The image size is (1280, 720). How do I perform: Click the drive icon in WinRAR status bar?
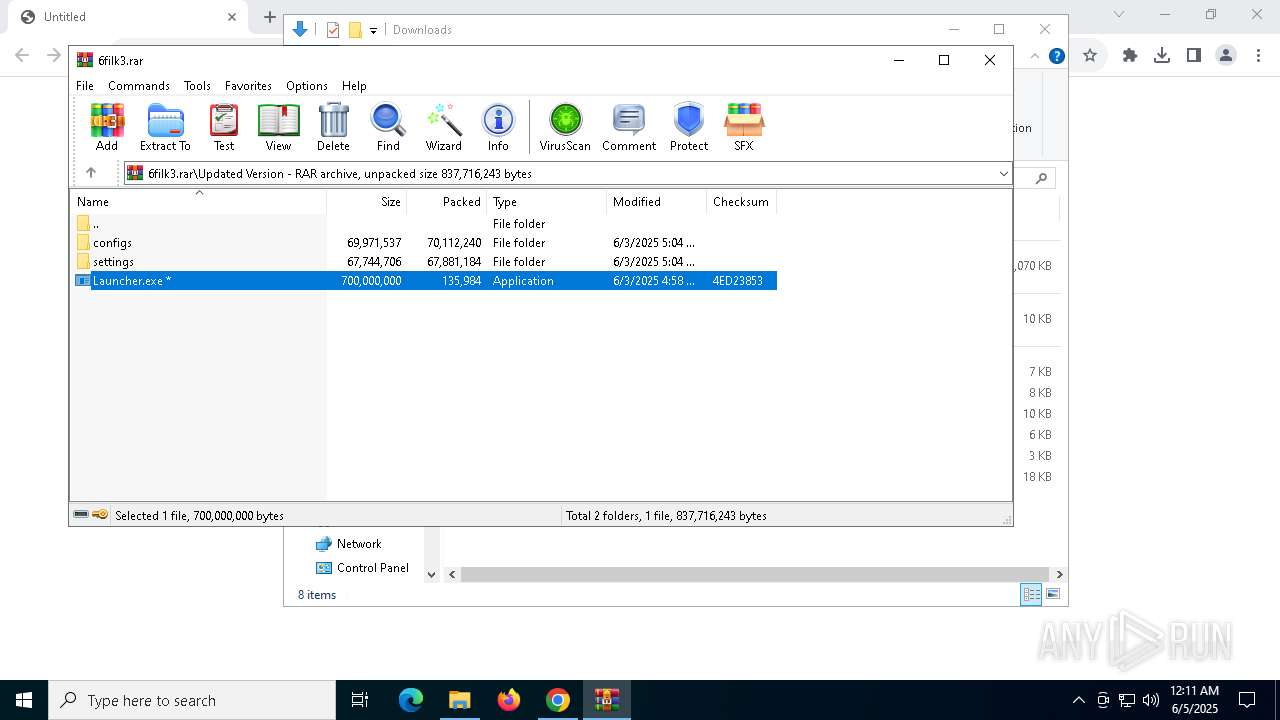click(81, 515)
